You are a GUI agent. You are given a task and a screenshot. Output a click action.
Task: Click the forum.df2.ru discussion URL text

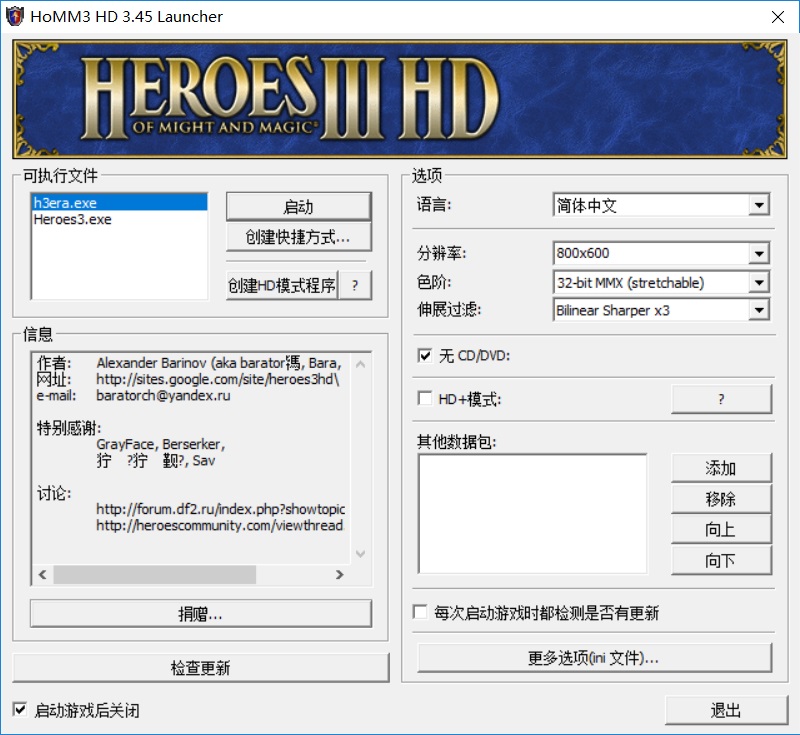tap(220, 509)
